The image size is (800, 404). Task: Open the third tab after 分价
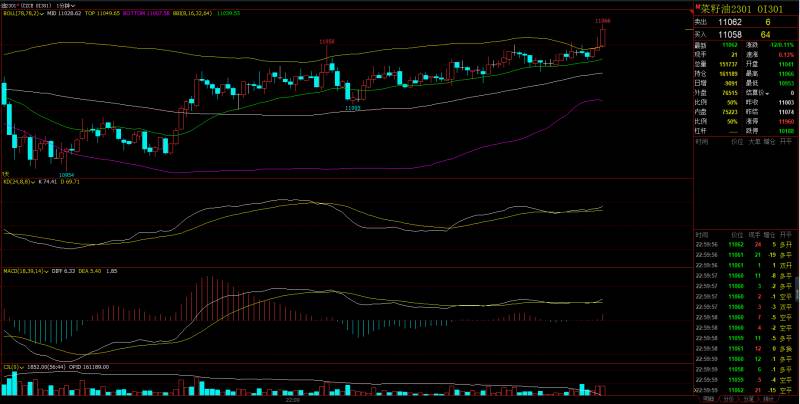[x=748, y=398]
